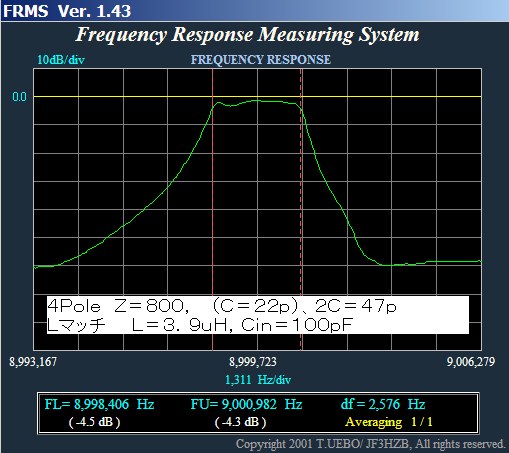Click the solid red lower cutoff marker
509x453 pixels.
pos(213,210)
